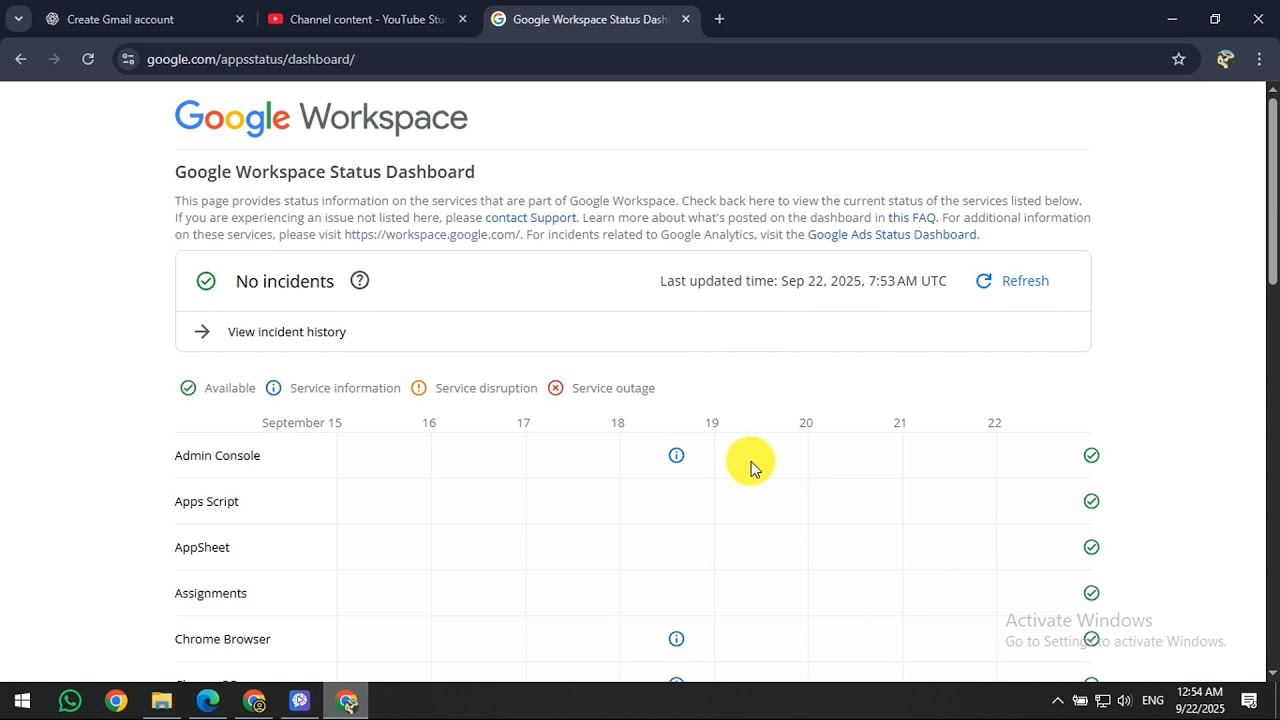Open WhatsApp from the taskbar

(x=69, y=701)
